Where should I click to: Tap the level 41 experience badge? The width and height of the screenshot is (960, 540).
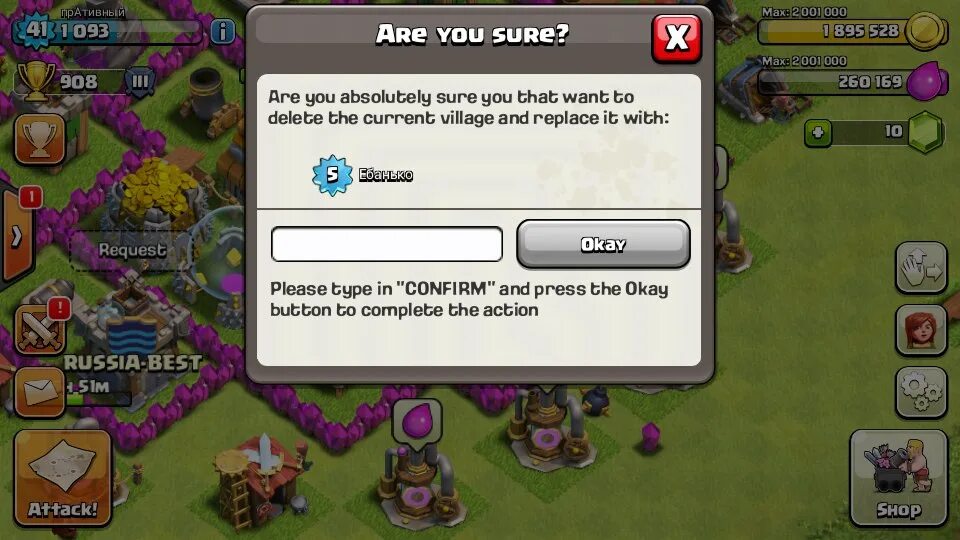pos(37,29)
